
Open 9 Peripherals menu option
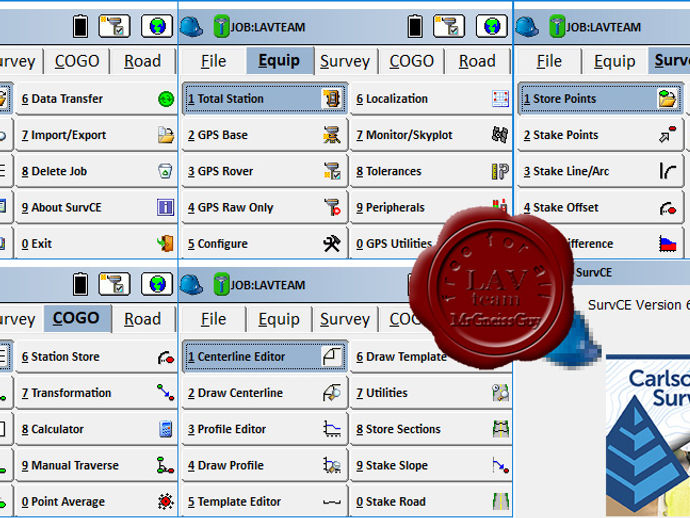coord(431,207)
